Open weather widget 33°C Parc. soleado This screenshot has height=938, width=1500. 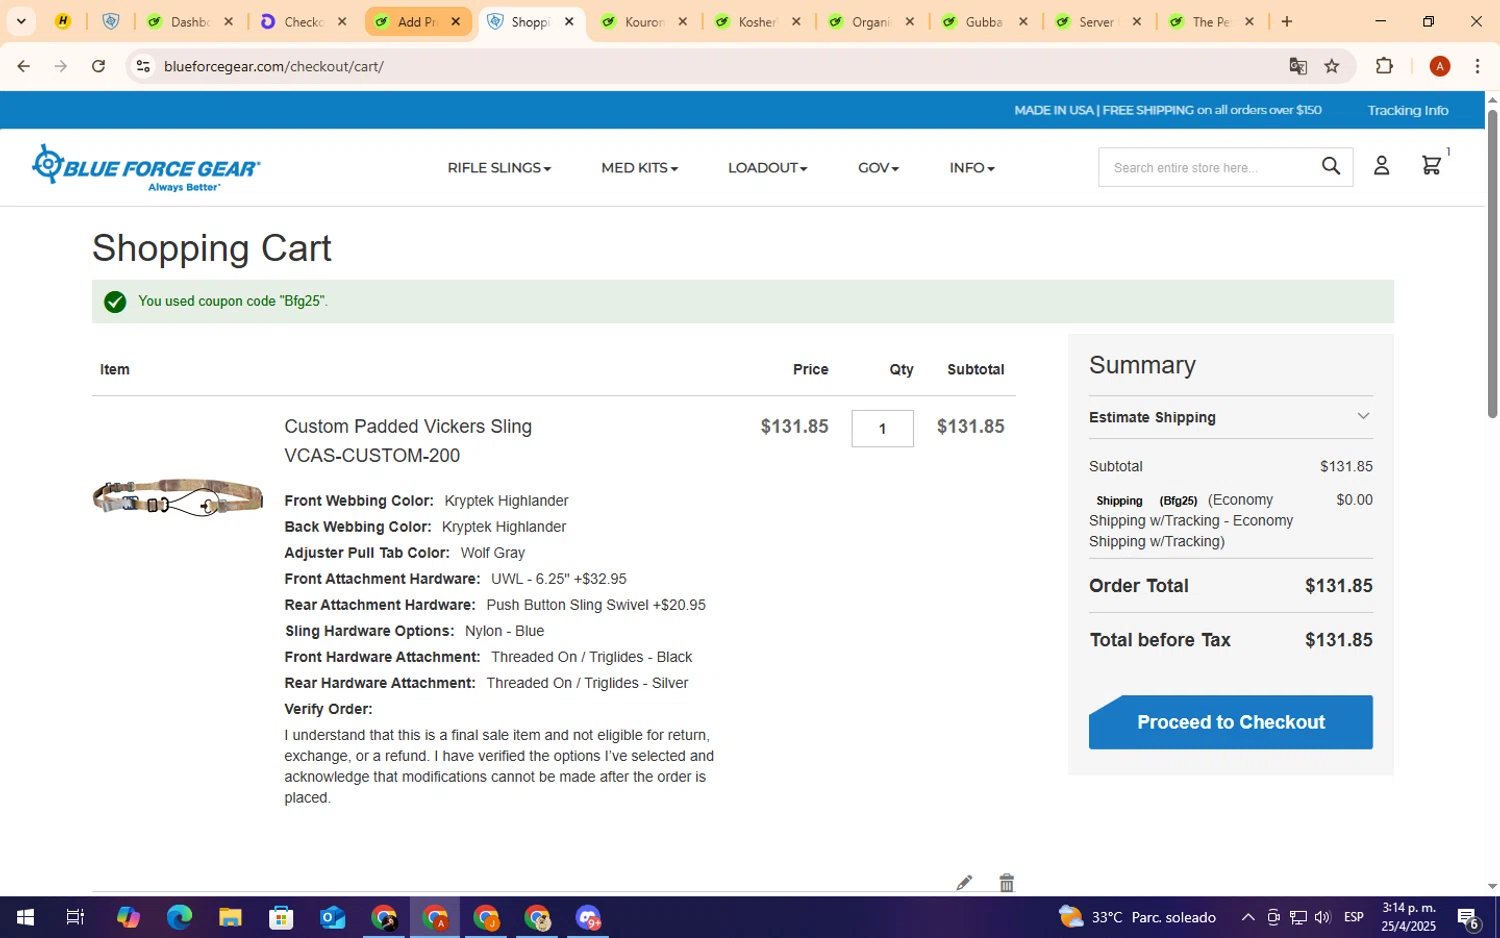[x=1138, y=917]
